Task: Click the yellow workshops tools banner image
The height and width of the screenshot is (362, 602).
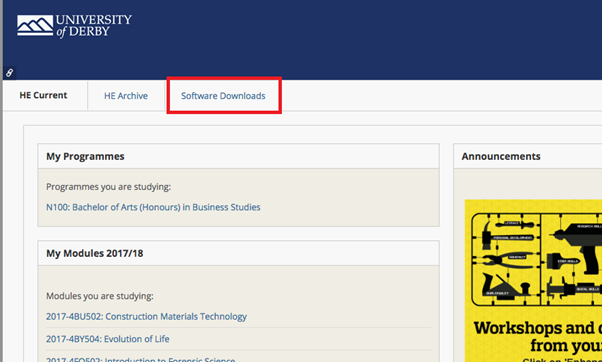Action: coord(533,281)
